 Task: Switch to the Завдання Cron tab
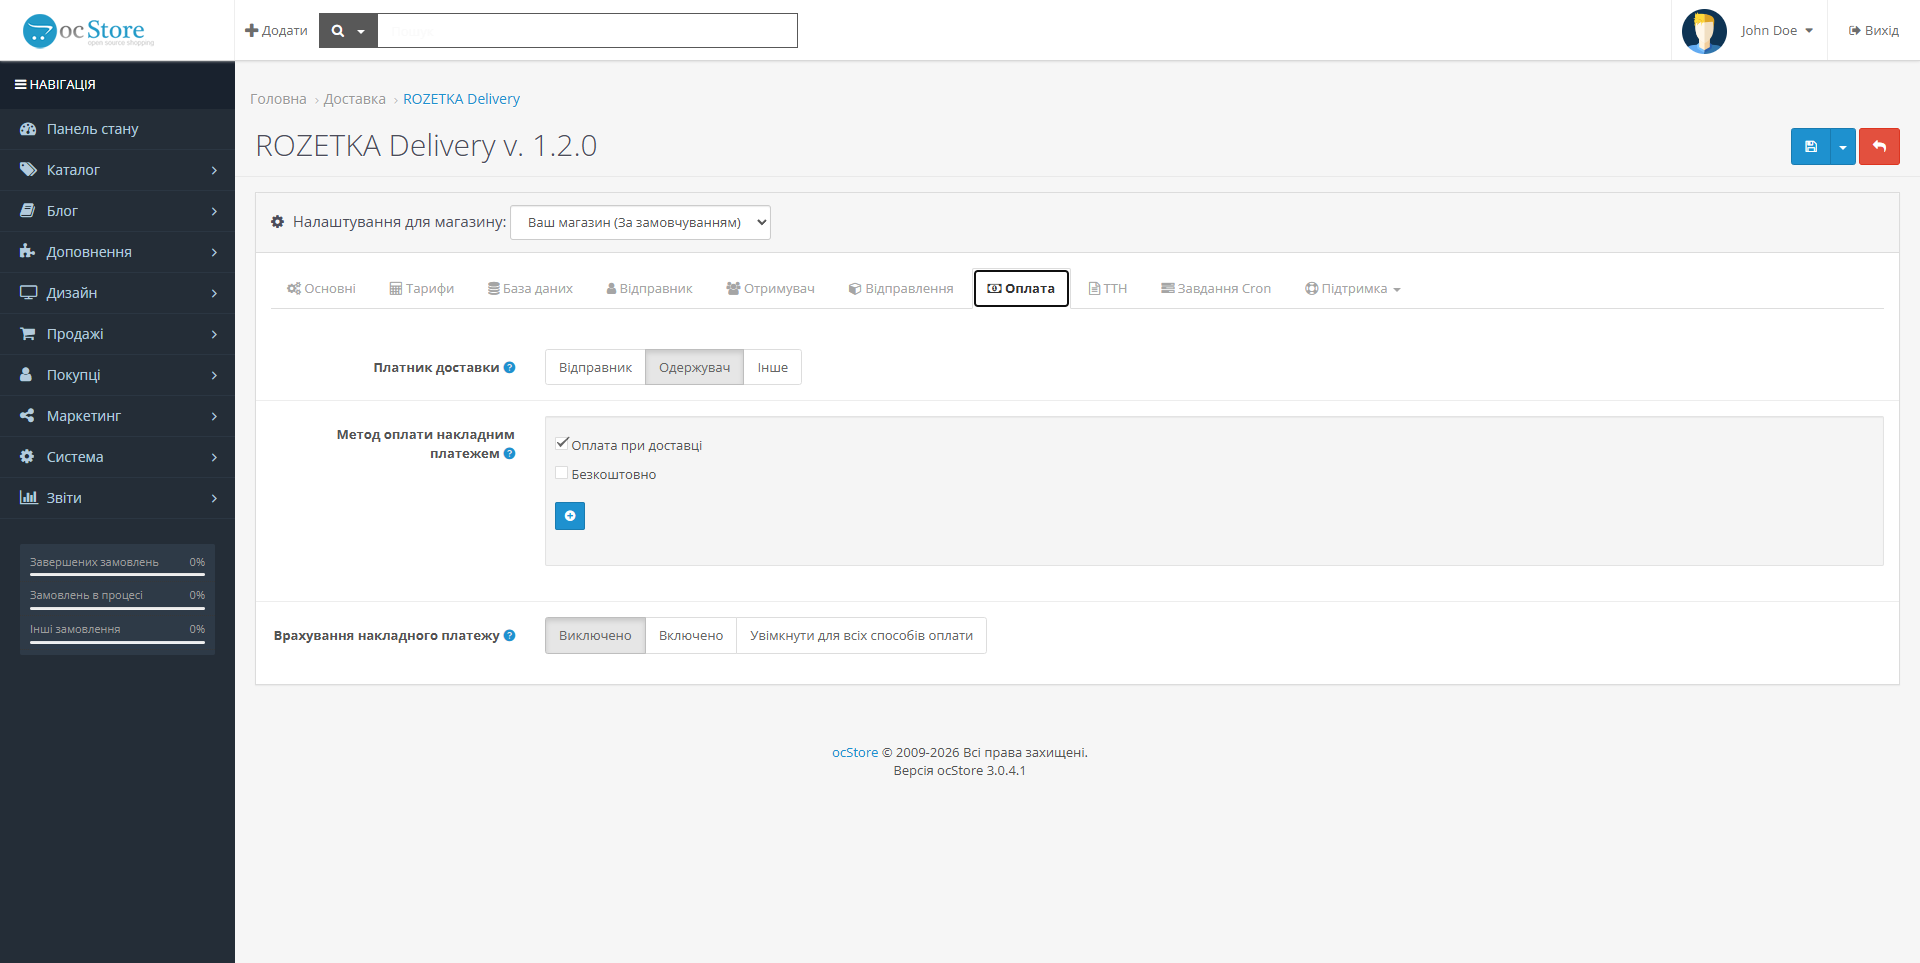pos(1216,288)
